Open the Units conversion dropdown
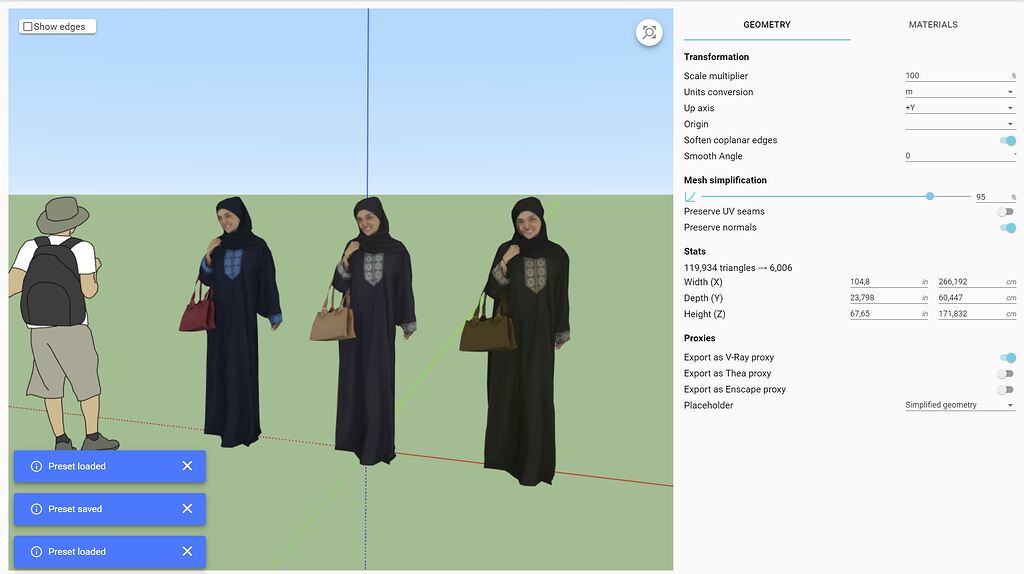The width and height of the screenshot is (1024, 574). point(960,92)
